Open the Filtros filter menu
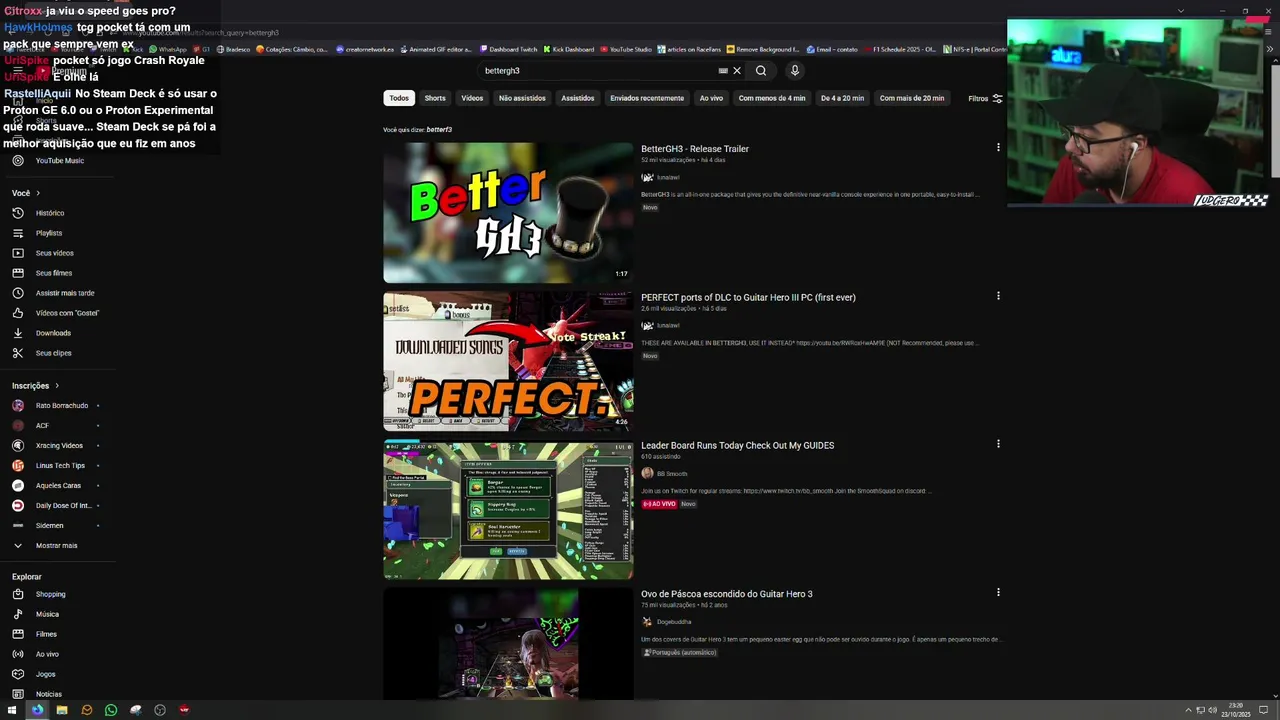 point(985,98)
